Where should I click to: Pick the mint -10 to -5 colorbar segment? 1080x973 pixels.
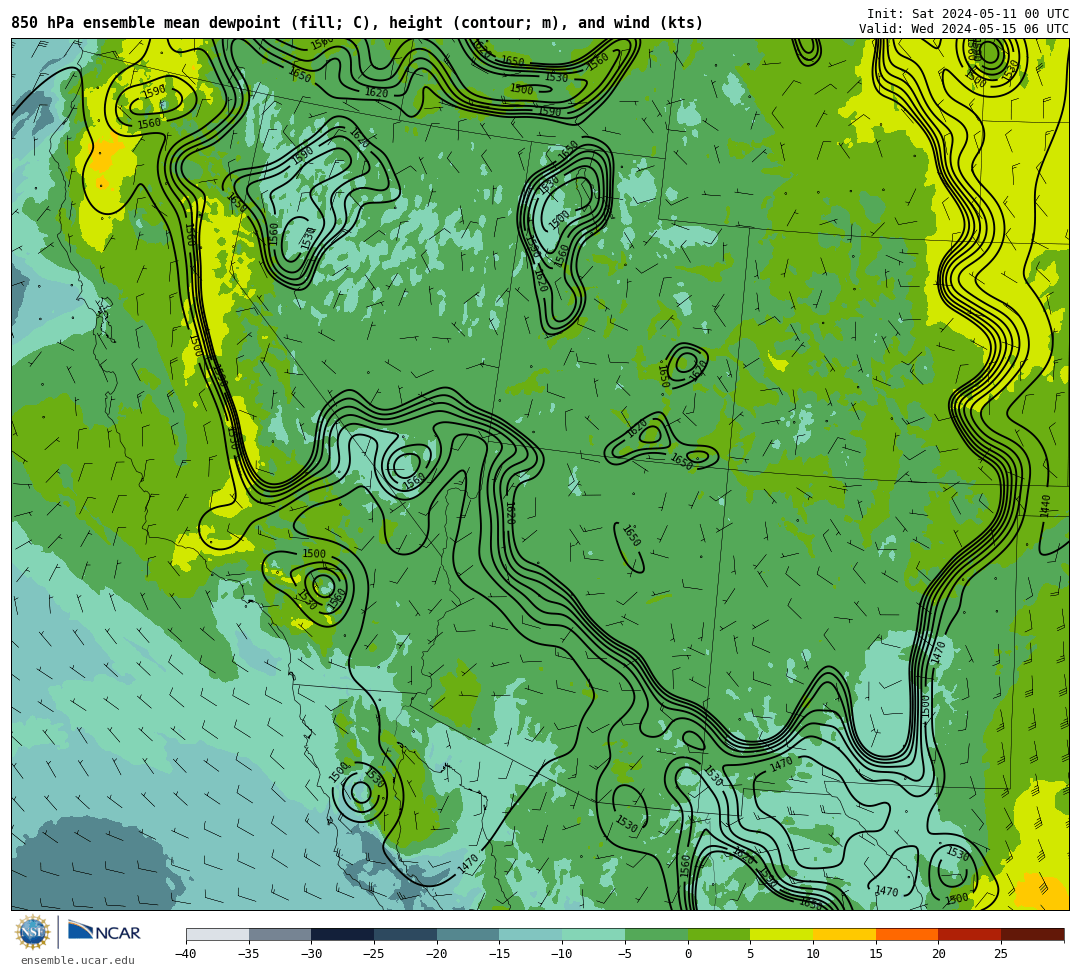tap(594, 934)
